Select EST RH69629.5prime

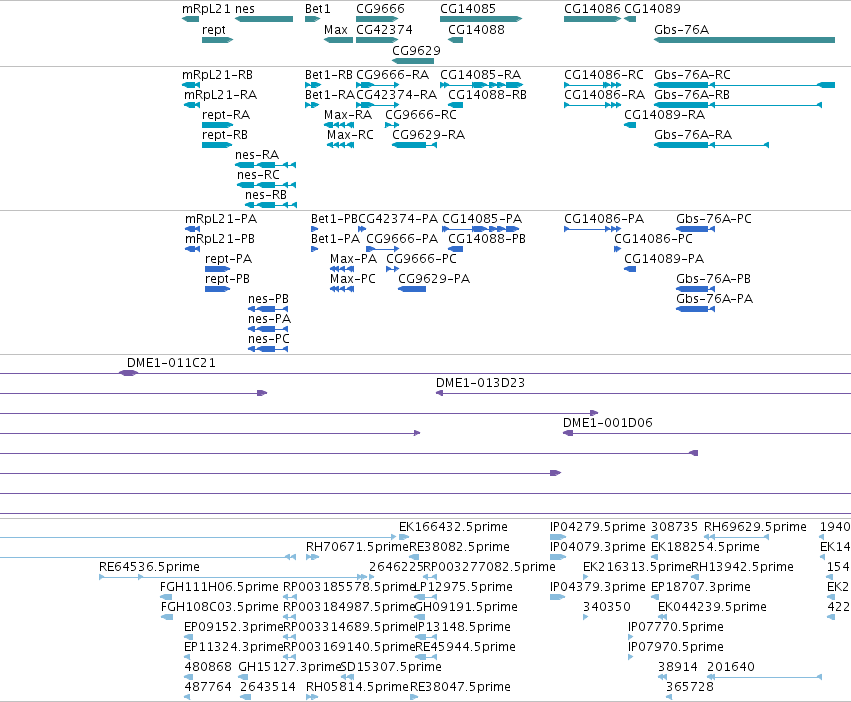(755, 527)
